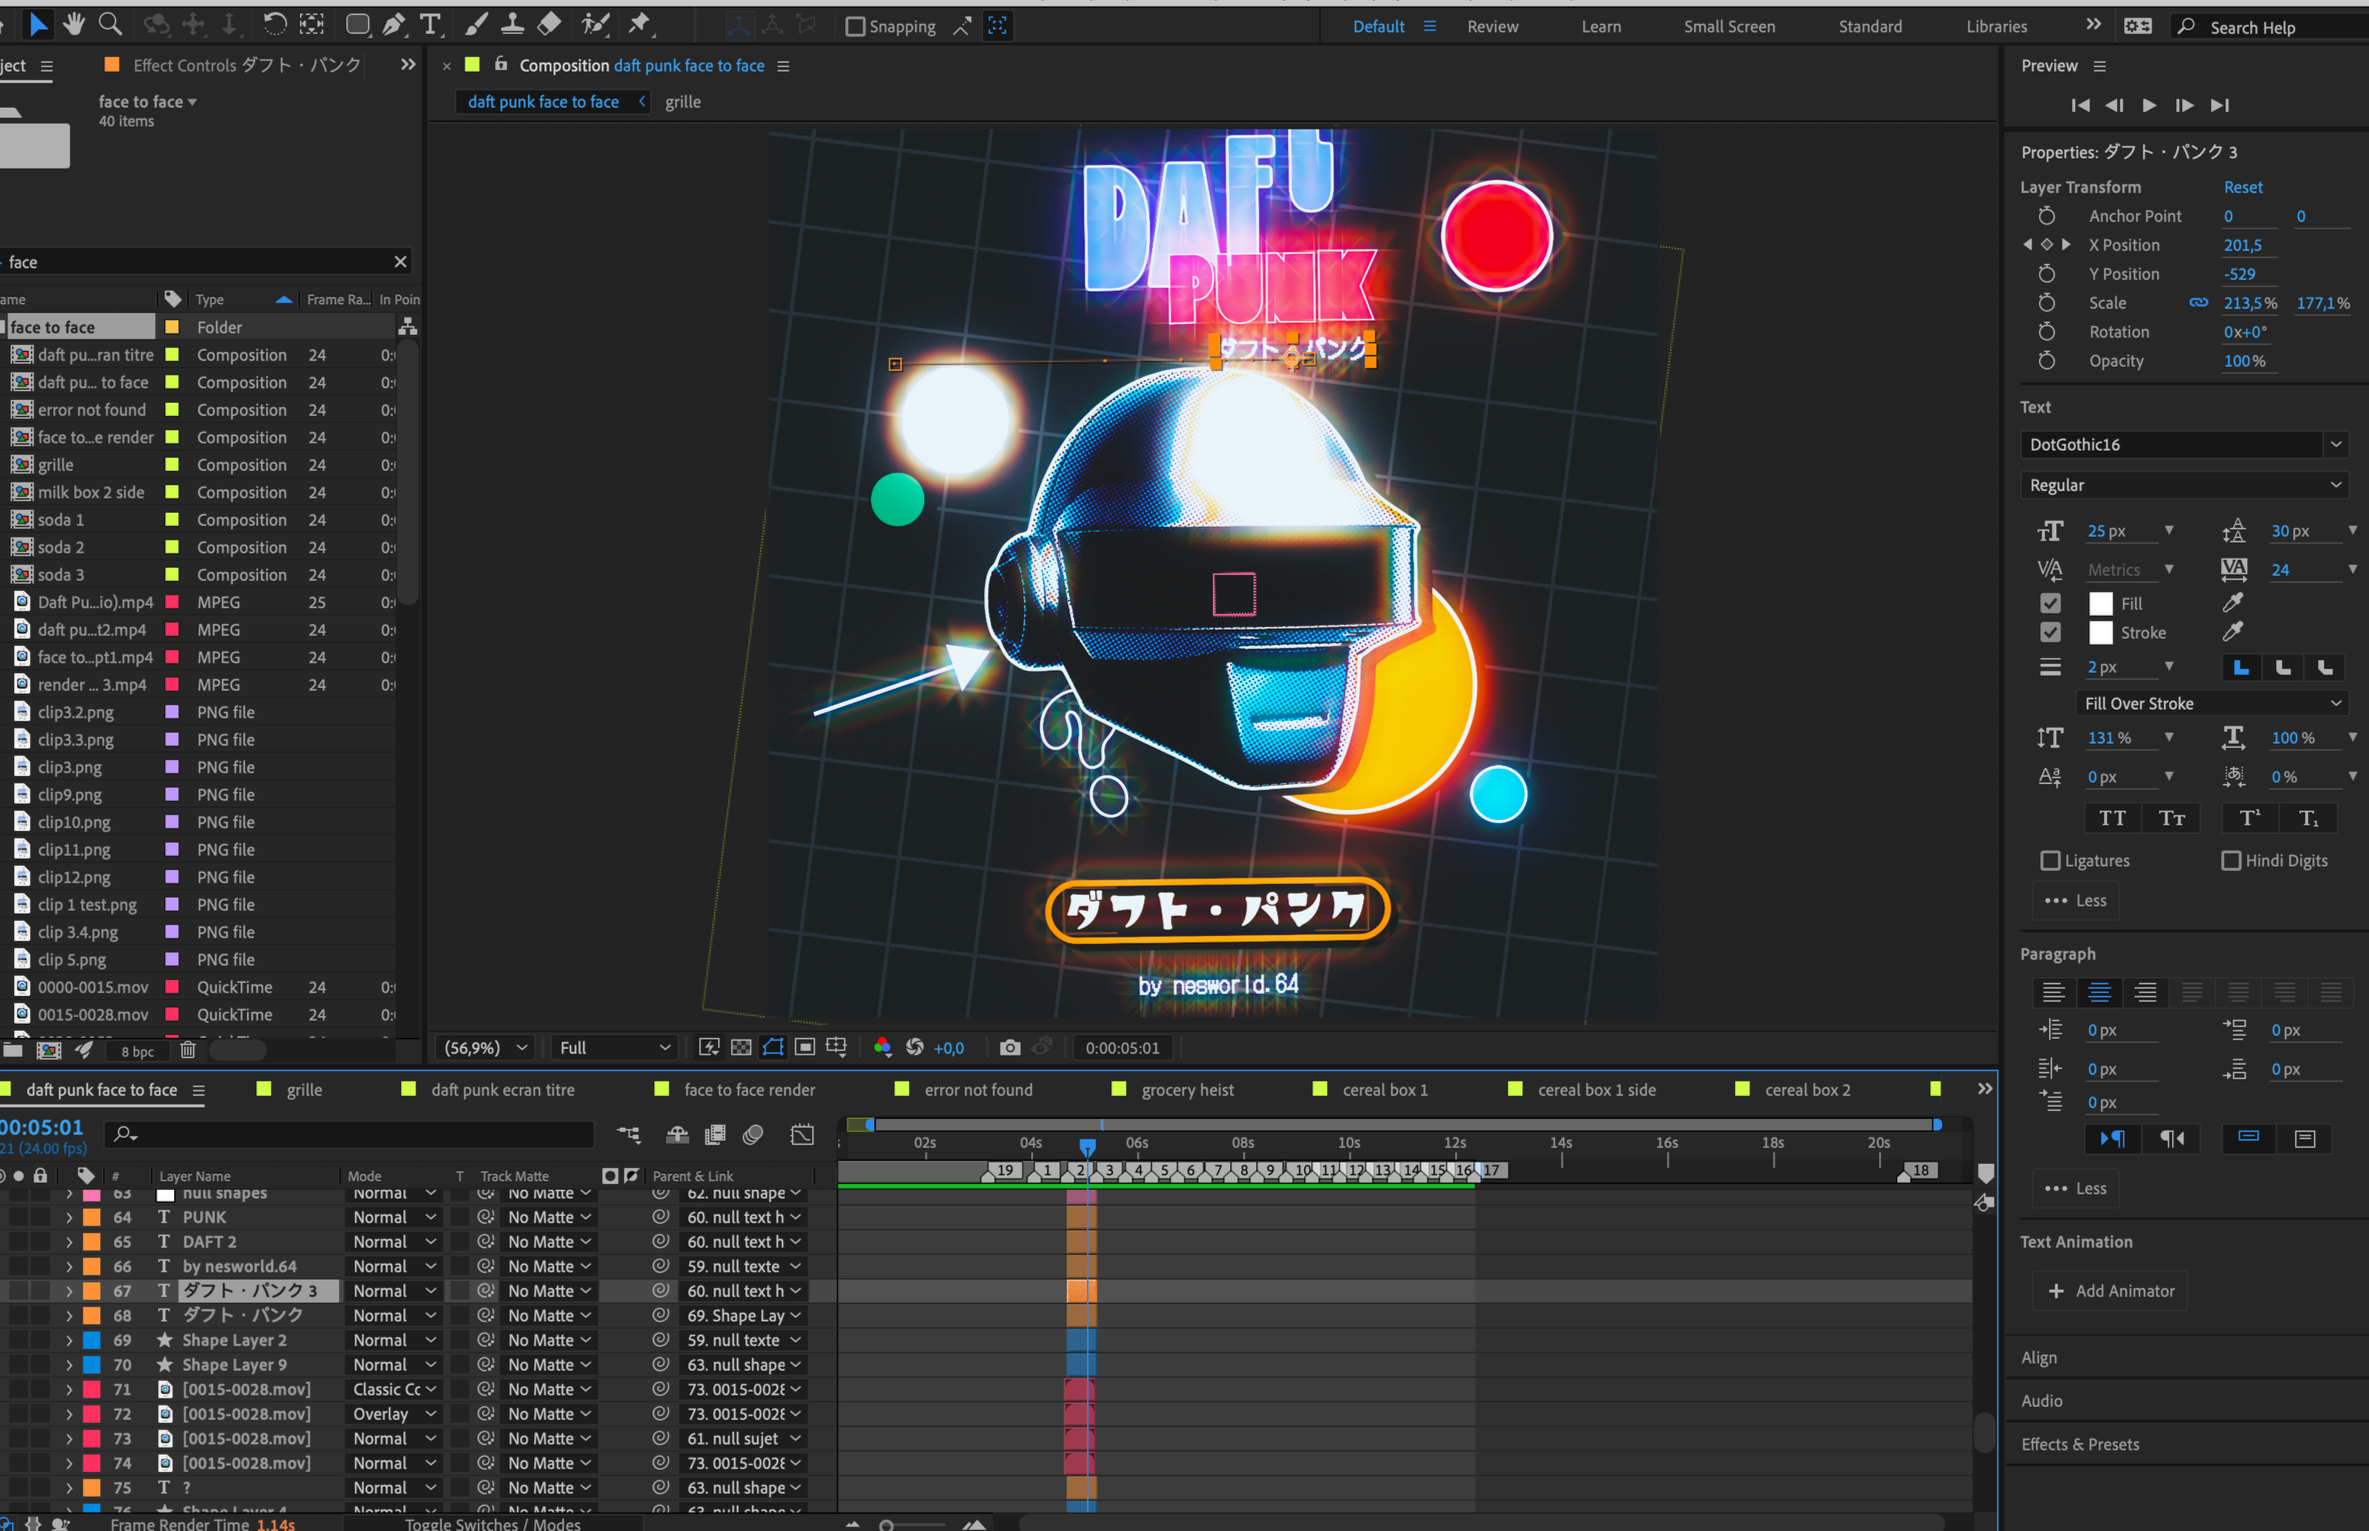Select the Puppet Pin tool
The image size is (2369, 1531).
click(639, 24)
